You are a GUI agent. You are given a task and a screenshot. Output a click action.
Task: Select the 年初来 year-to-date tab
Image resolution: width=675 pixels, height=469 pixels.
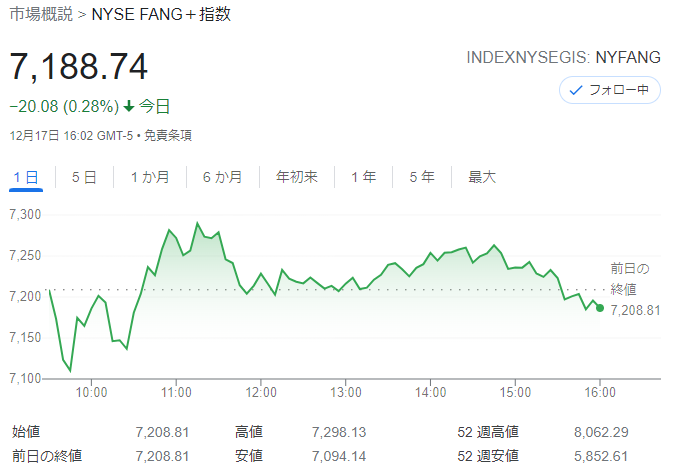pyautogui.click(x=297, y=177)
